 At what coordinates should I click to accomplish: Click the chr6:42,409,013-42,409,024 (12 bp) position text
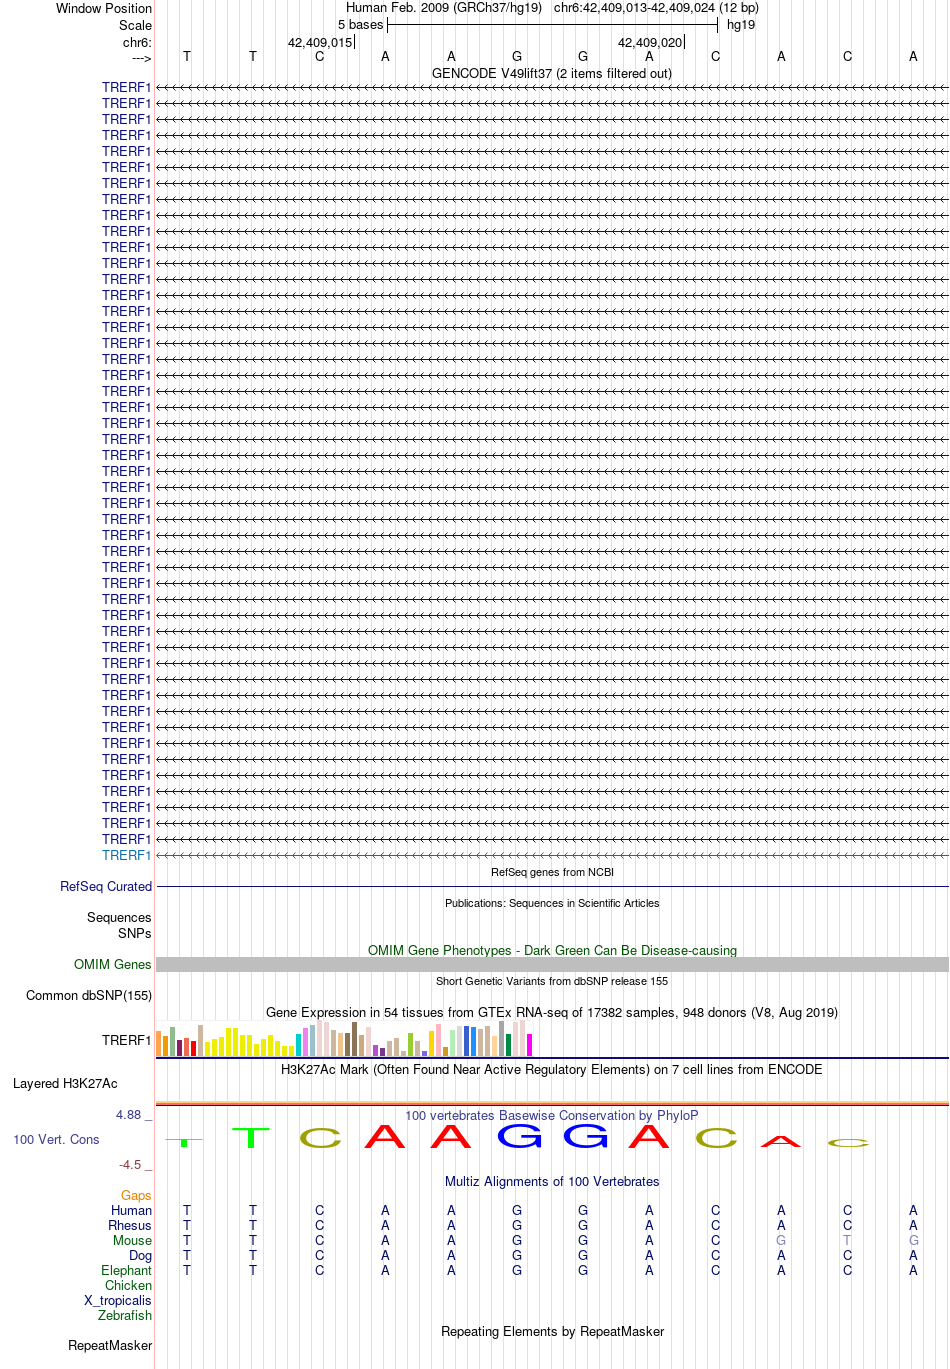point(656,8)
